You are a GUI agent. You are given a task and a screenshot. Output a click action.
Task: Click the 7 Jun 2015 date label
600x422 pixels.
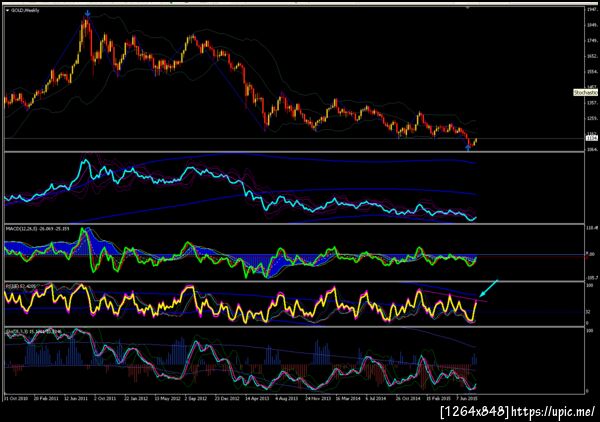click(467, 398)
